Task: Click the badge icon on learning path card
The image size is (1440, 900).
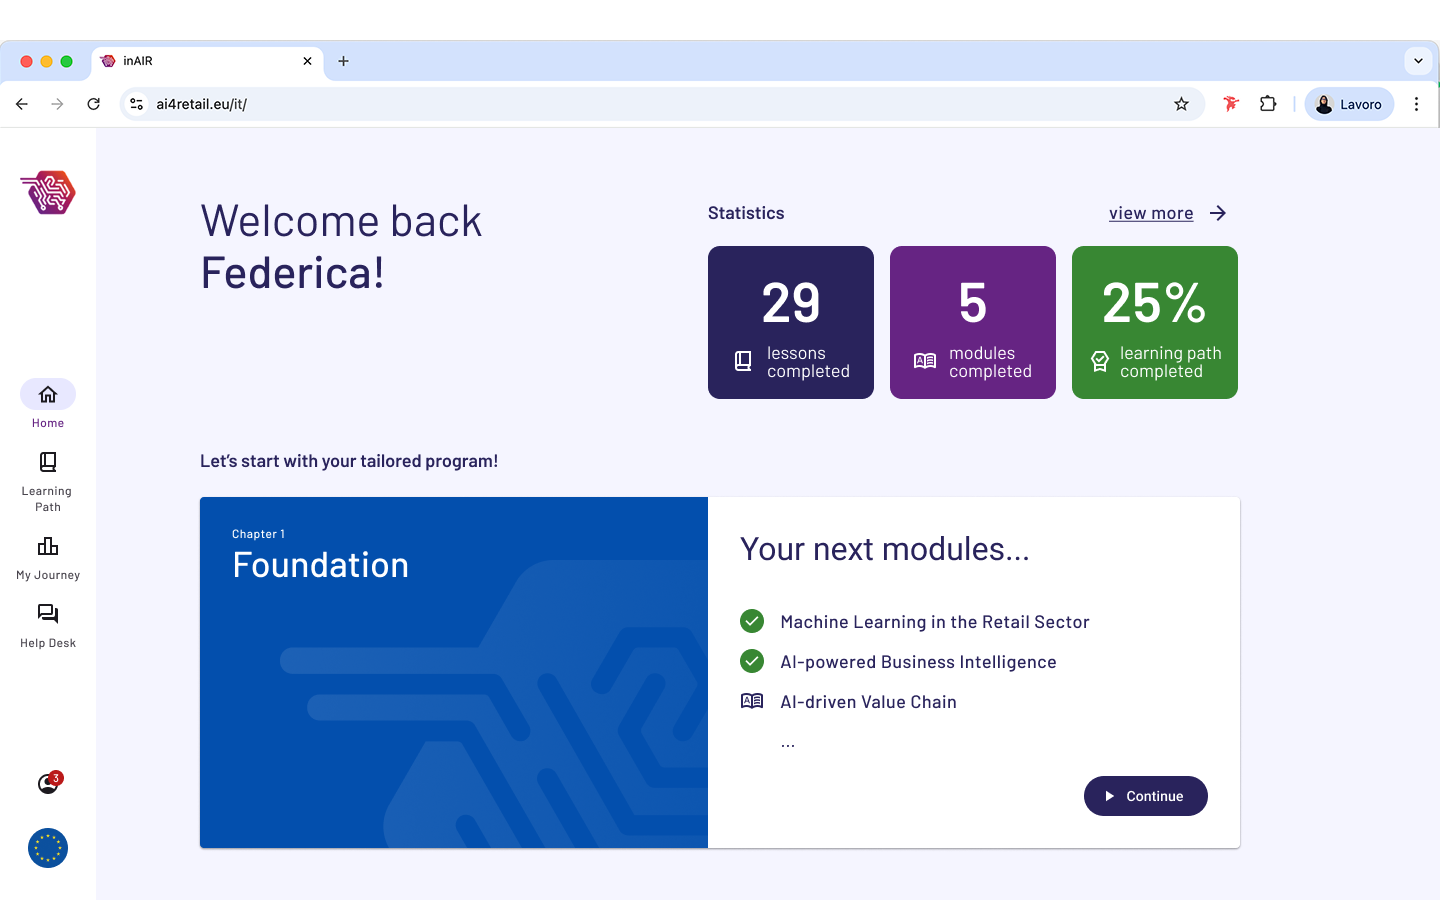Action: pyautogui.click(x=1100, y=361)
